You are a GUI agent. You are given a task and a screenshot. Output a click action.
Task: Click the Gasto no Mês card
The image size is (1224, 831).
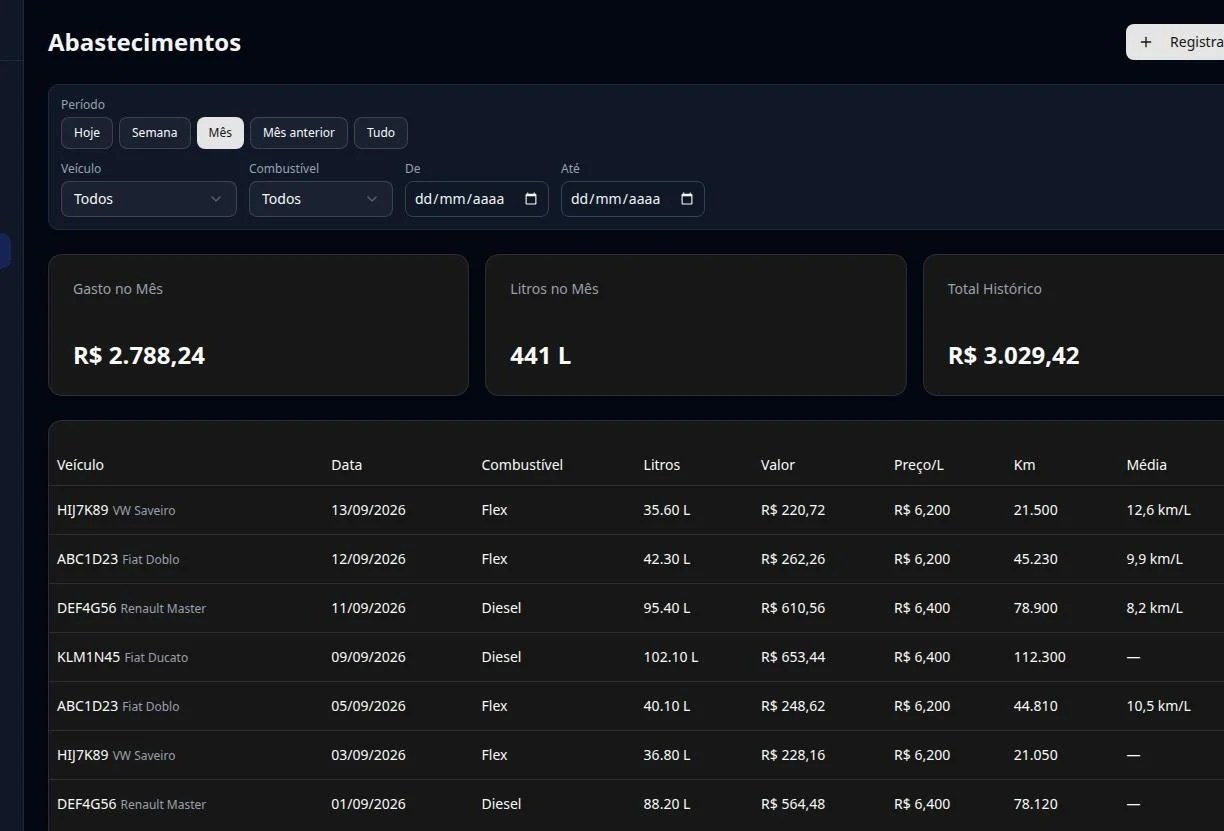tap(258, 325)
